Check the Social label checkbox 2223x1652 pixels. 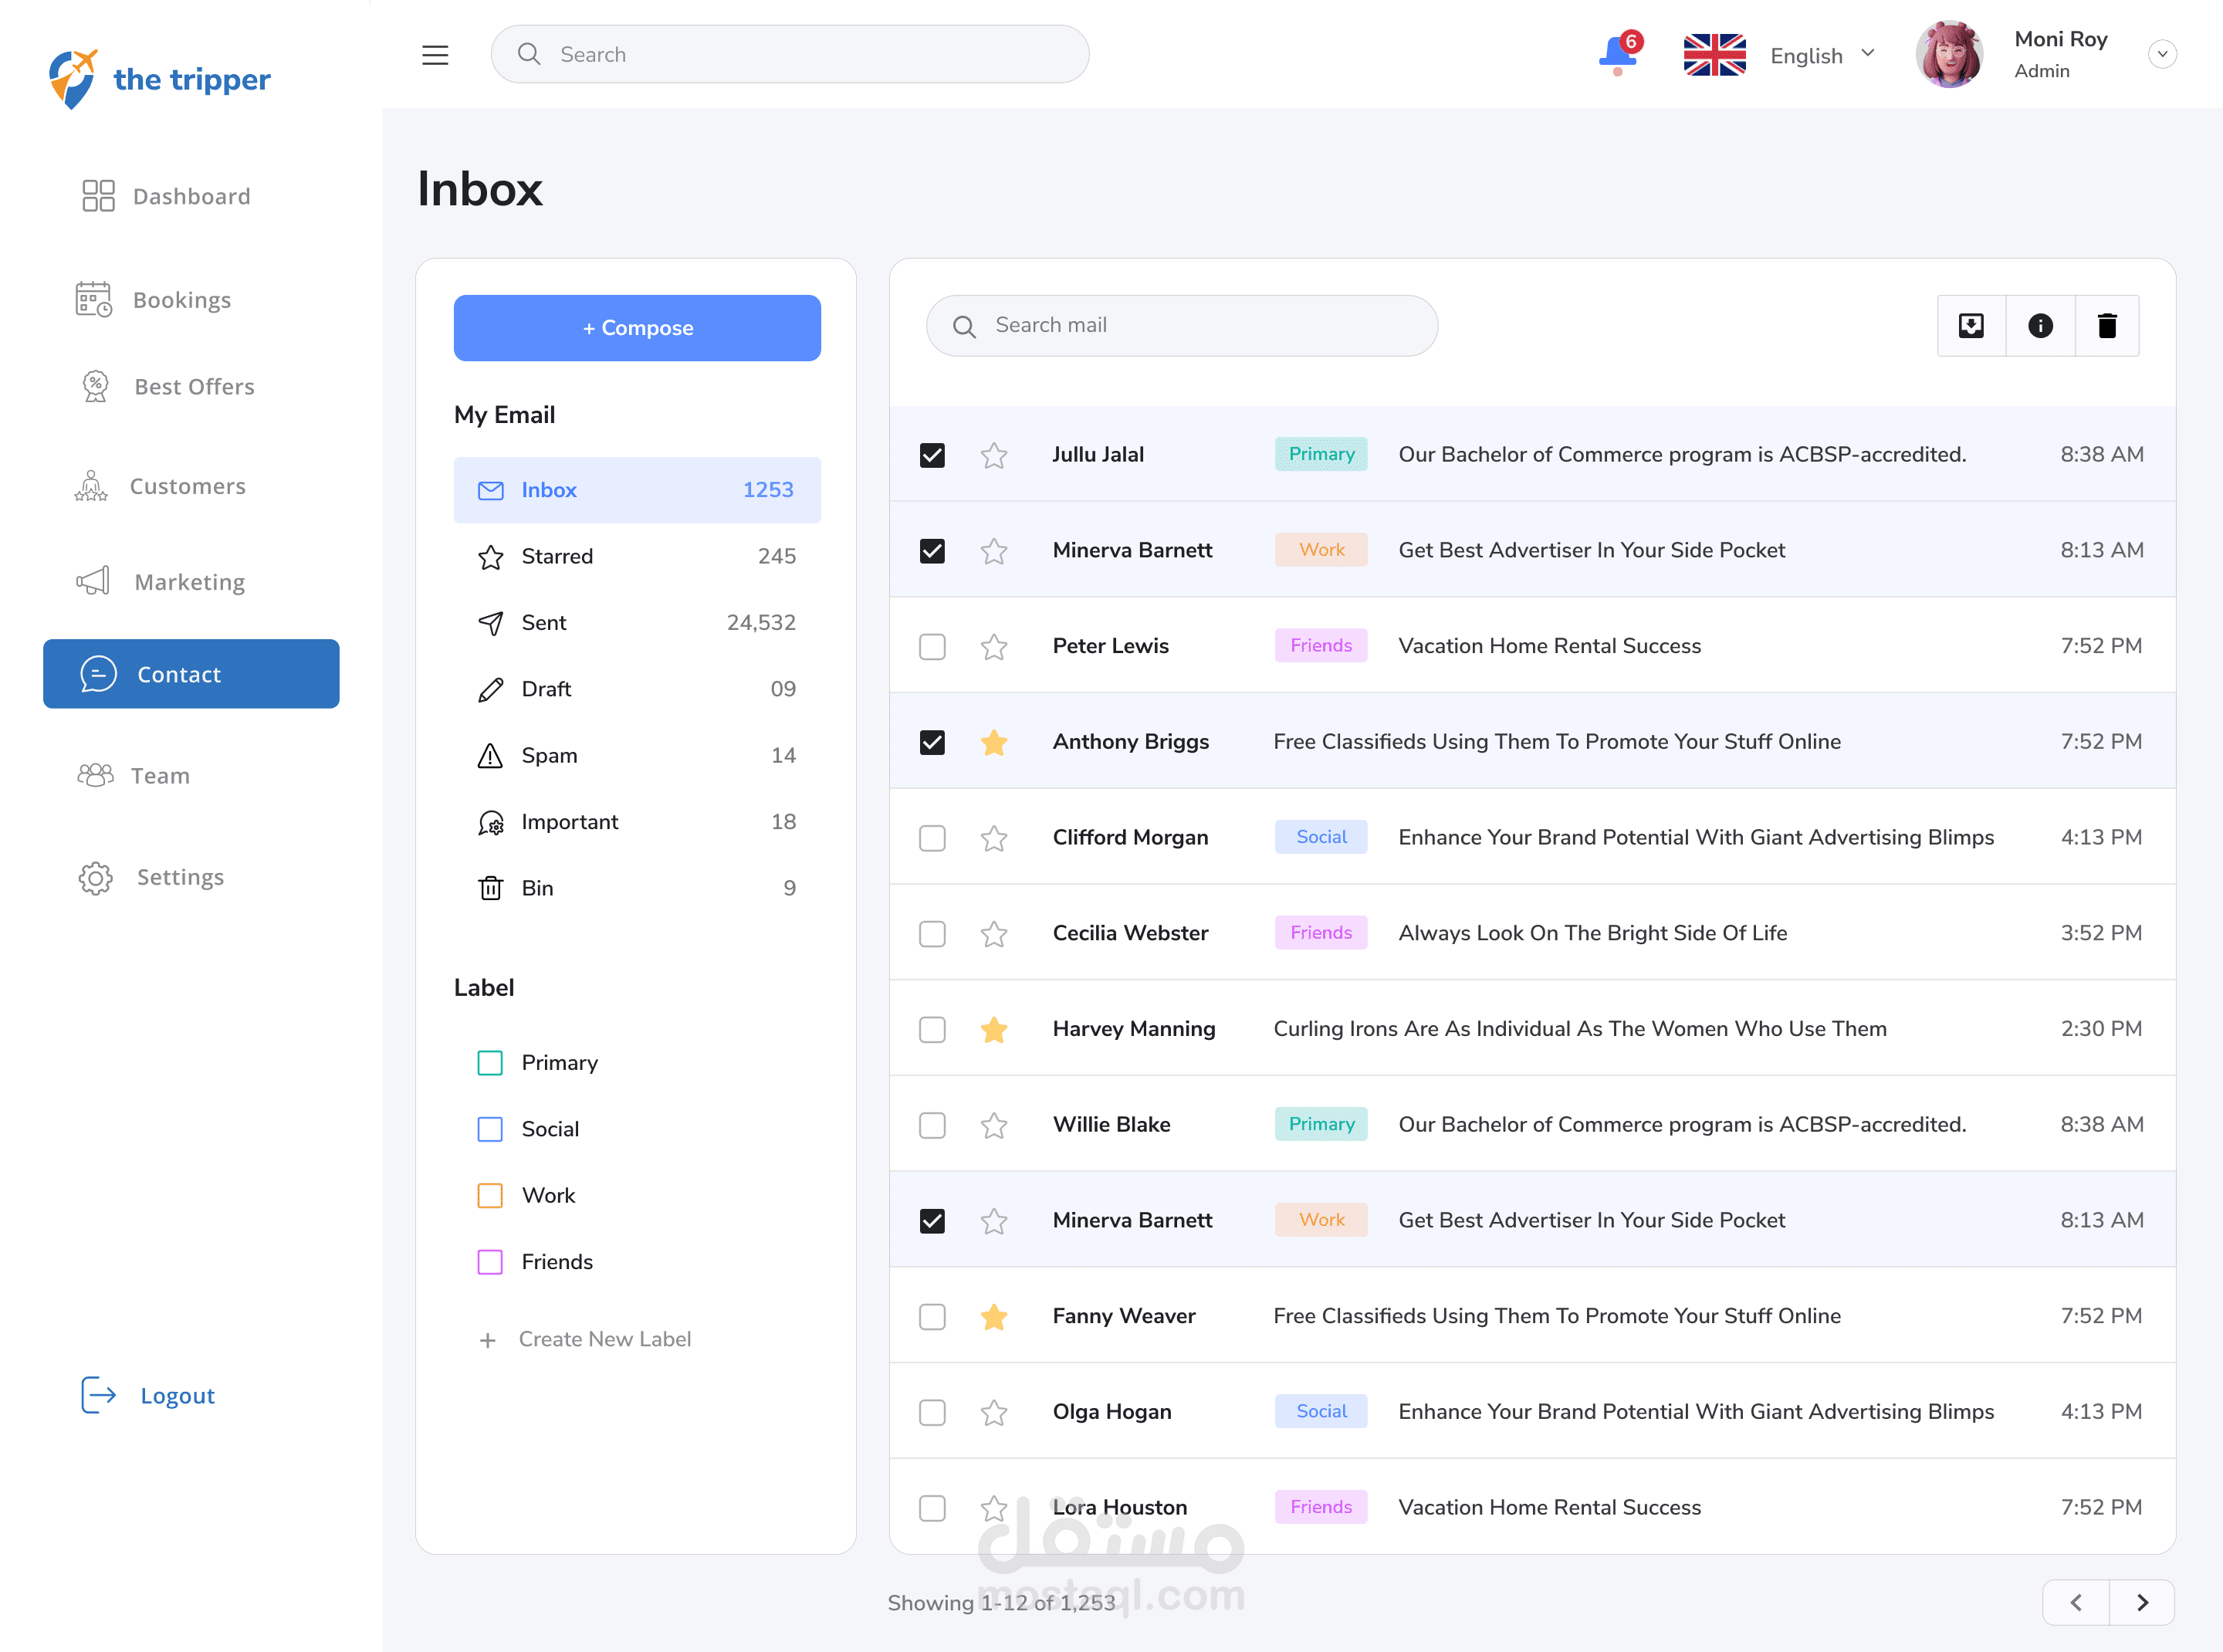490,1129
